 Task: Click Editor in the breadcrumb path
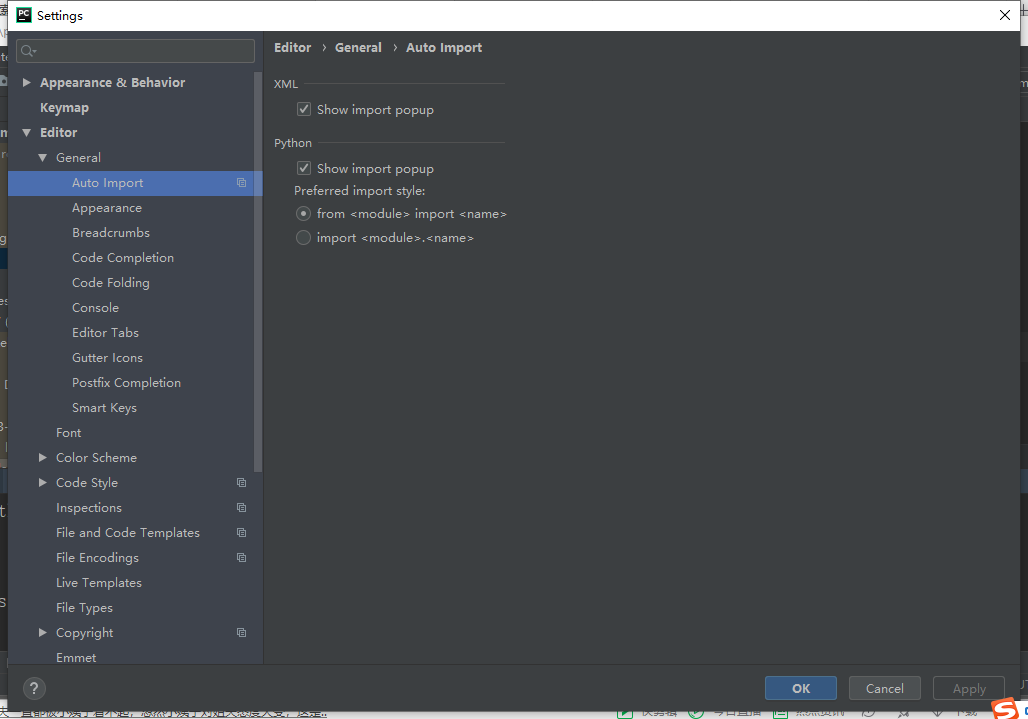click(292, 47)
